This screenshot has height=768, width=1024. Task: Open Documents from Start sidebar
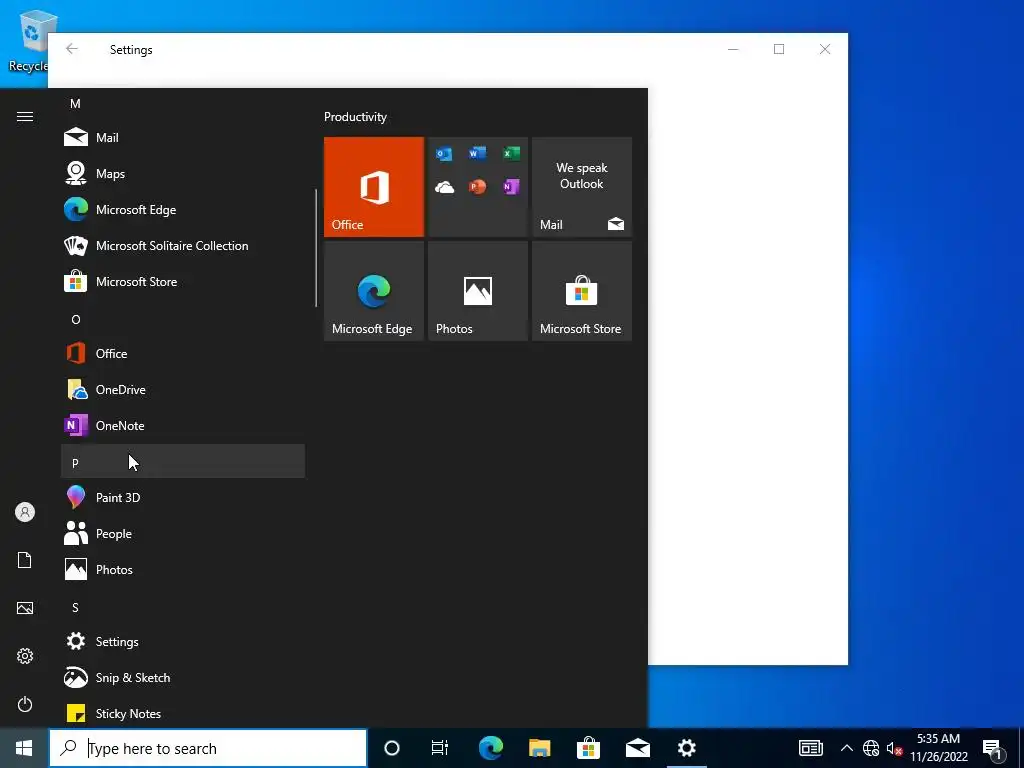(x=25, y=560)
